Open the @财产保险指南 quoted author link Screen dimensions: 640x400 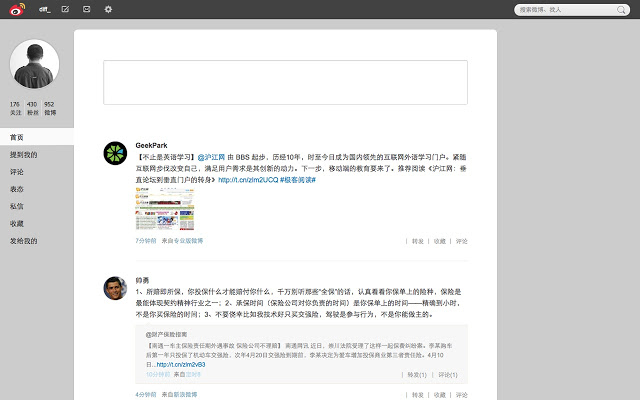coord(167,334)
